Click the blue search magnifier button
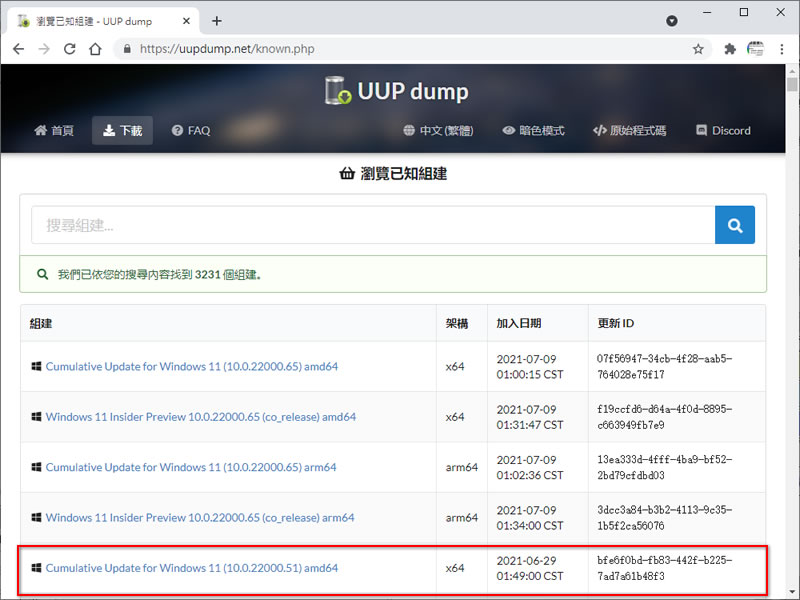 pos(735,225)
